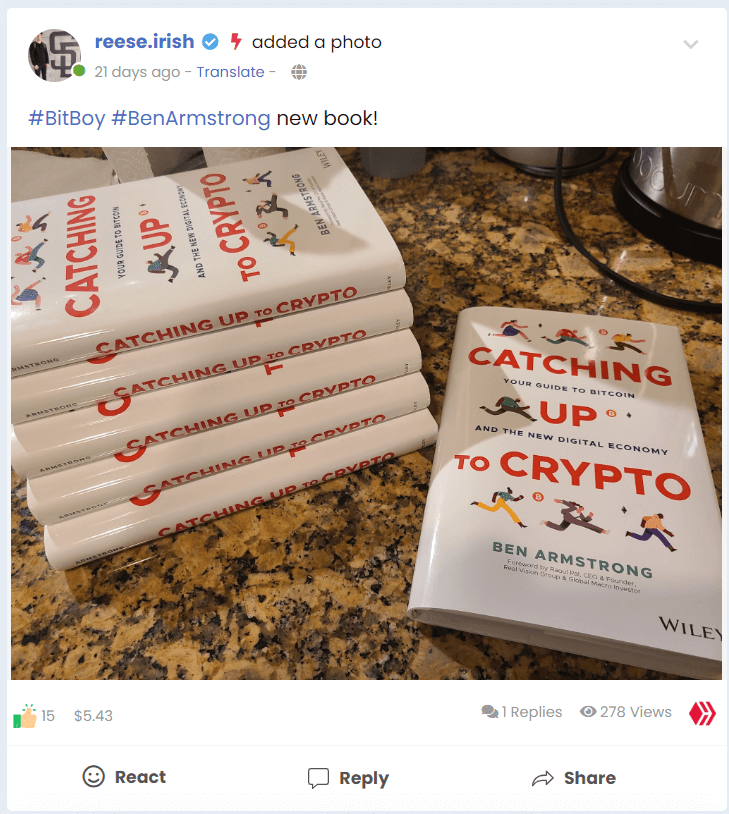Show the $5.43 payout details
Screen dimensions: 729x814
[93, 716]
